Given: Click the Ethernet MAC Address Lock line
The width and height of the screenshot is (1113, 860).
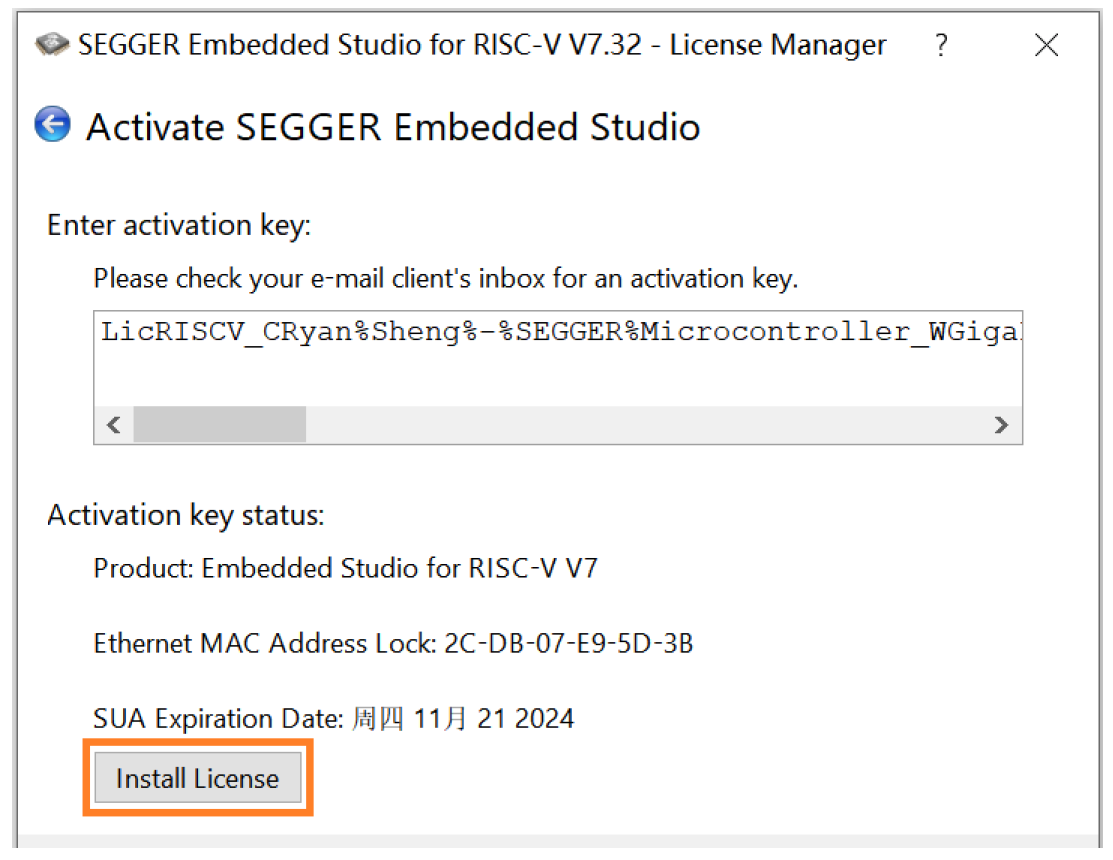Looking at the screenshot, I should 393,643.
